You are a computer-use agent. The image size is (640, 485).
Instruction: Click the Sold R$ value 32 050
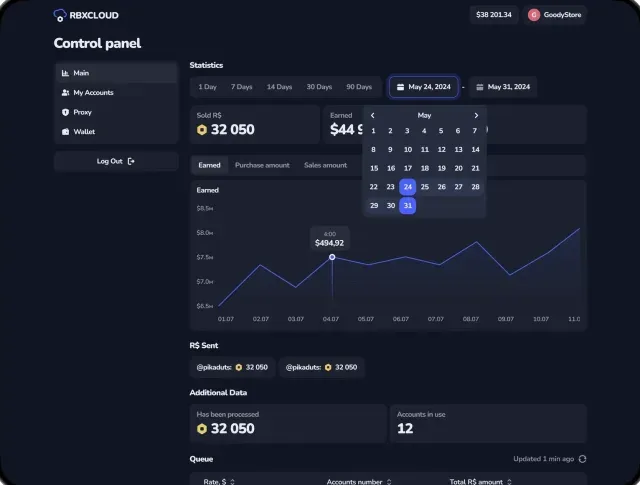click(233, 130)
